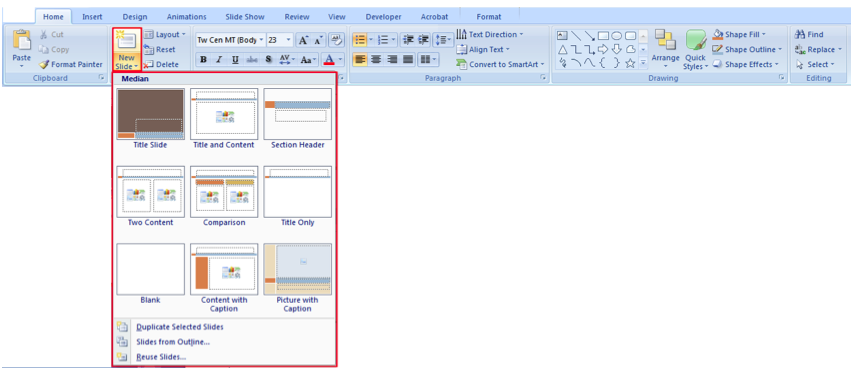852x368 pixels.
Task: Toggle Italic formatting
Action: [x=219, y=59]
